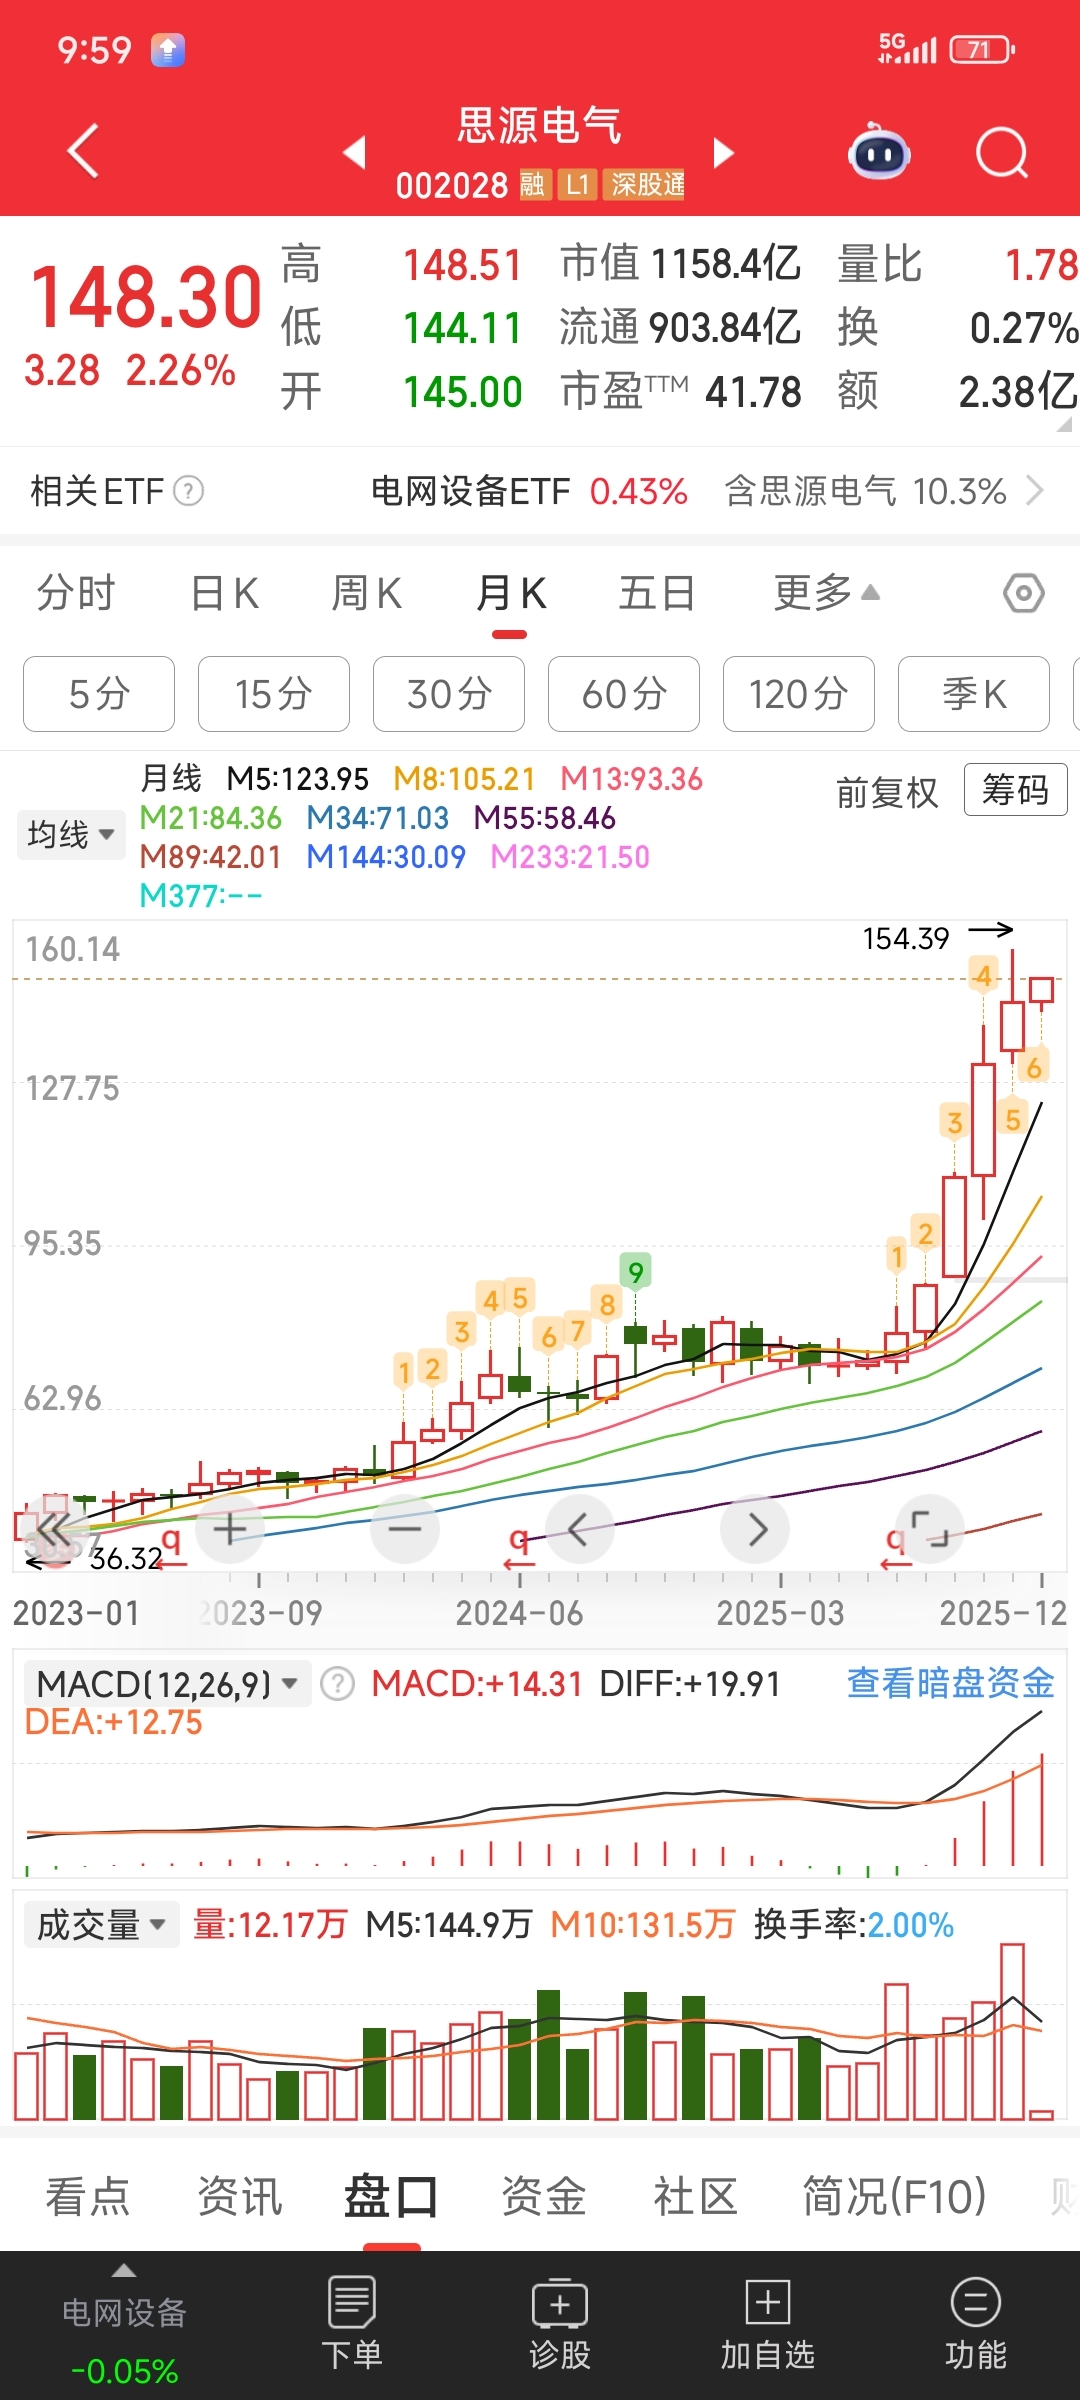Select the 30分 period button
Image resolution: width=1080 pixels, height=2400 pixels.
click(449, 694)
